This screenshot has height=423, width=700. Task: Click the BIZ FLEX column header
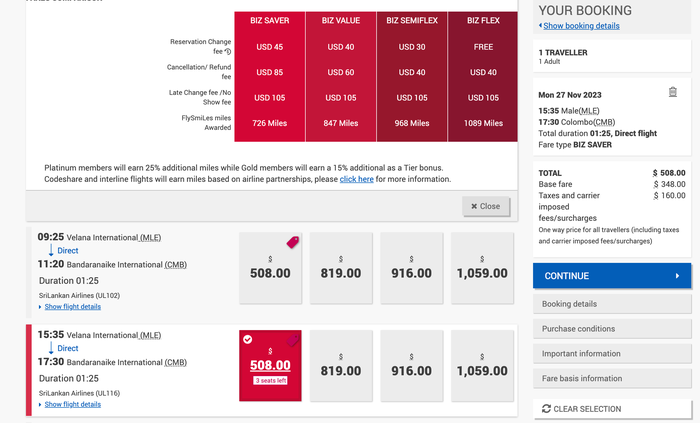click(x=483, y=21)
